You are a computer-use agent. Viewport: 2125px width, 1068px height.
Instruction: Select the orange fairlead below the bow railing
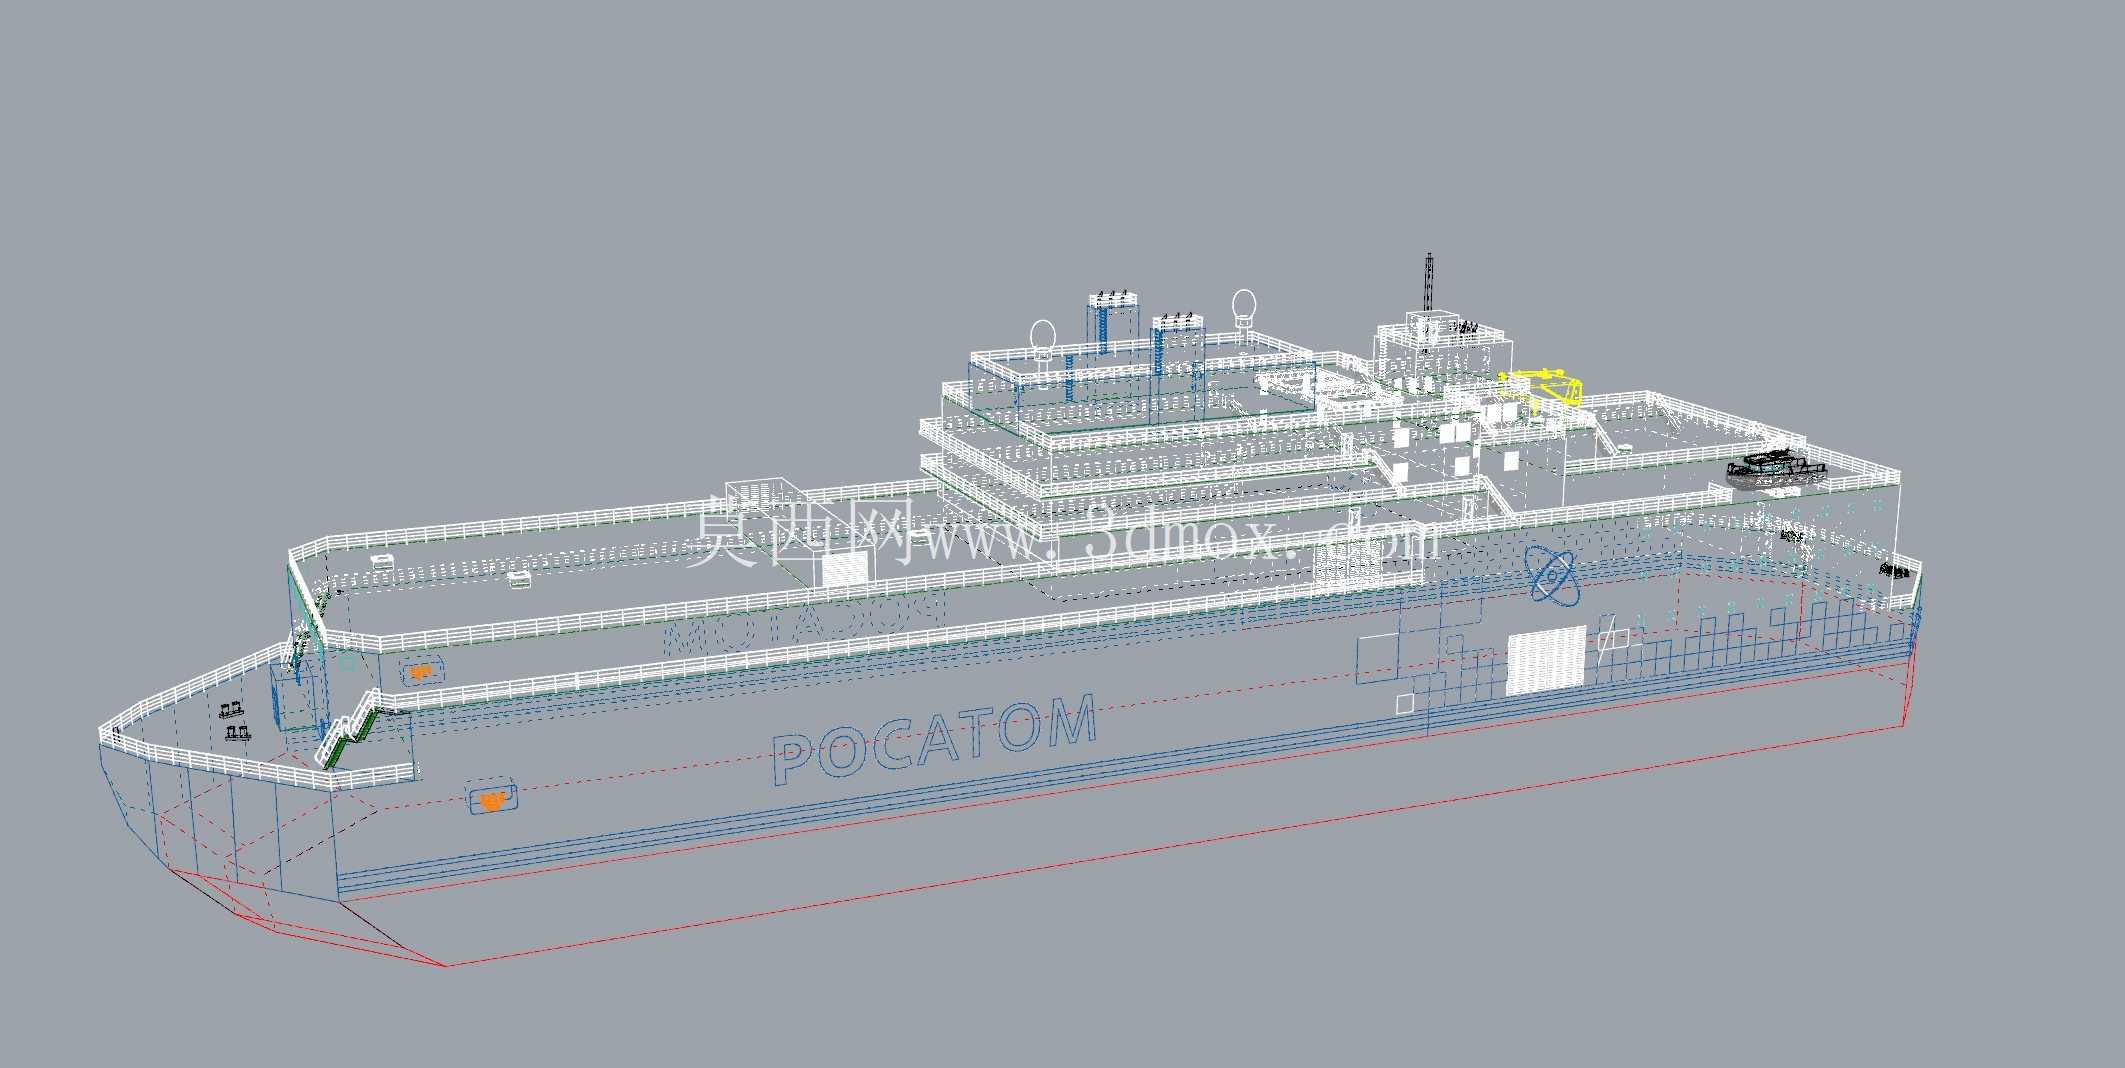point(421,672)
